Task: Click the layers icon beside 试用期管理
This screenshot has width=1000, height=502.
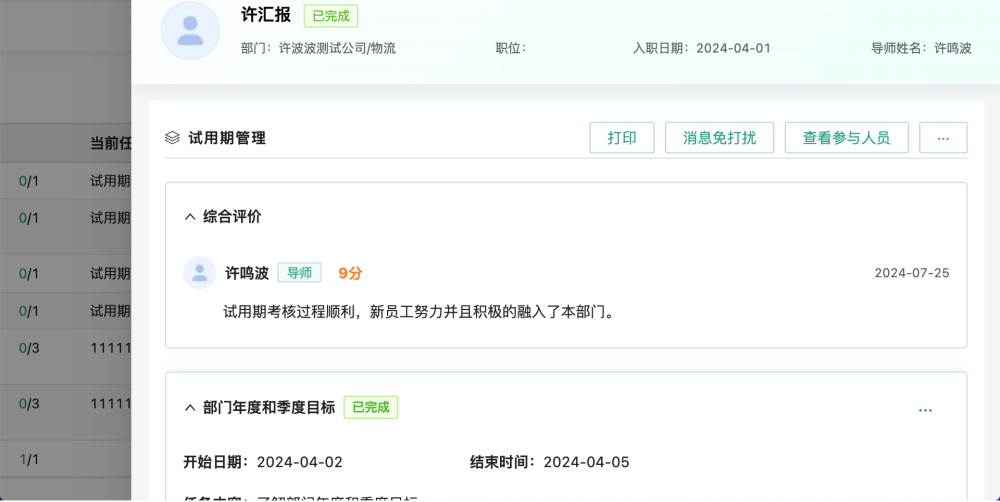Action: pos(172,138)
